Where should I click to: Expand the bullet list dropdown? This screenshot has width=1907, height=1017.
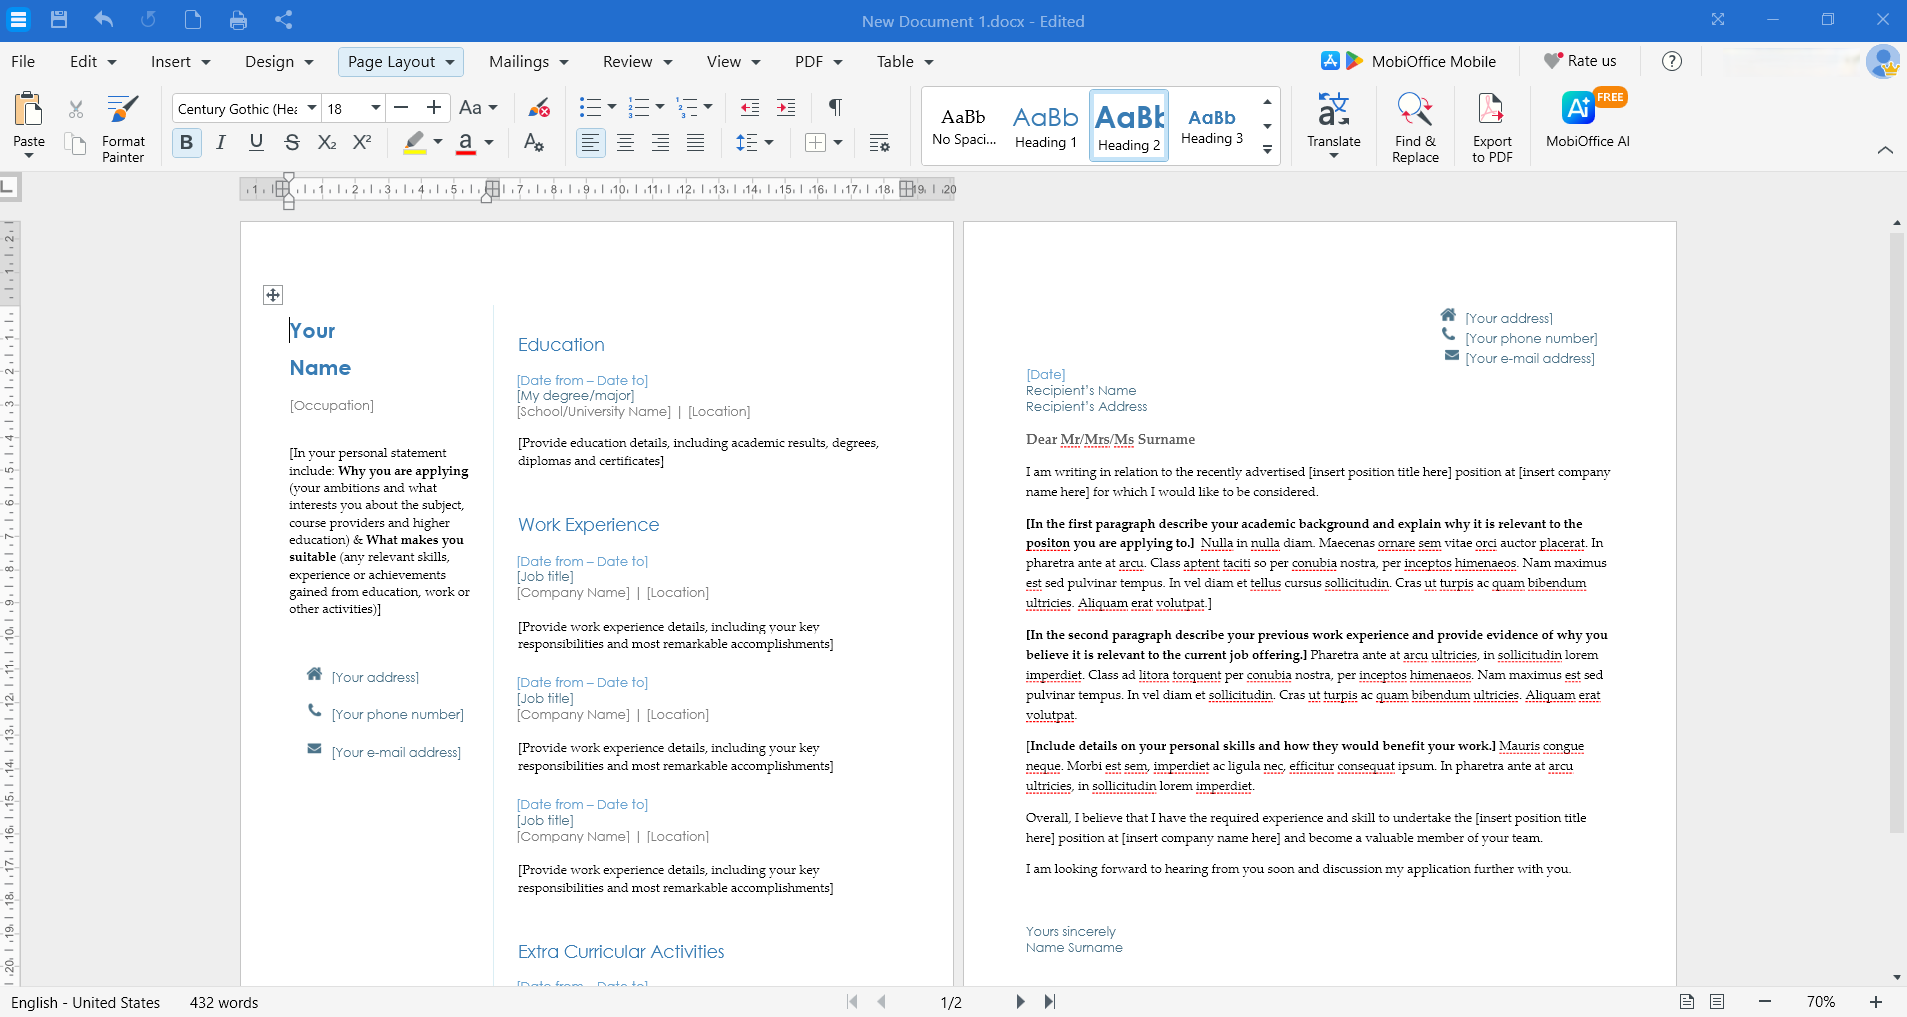point(612,108)
